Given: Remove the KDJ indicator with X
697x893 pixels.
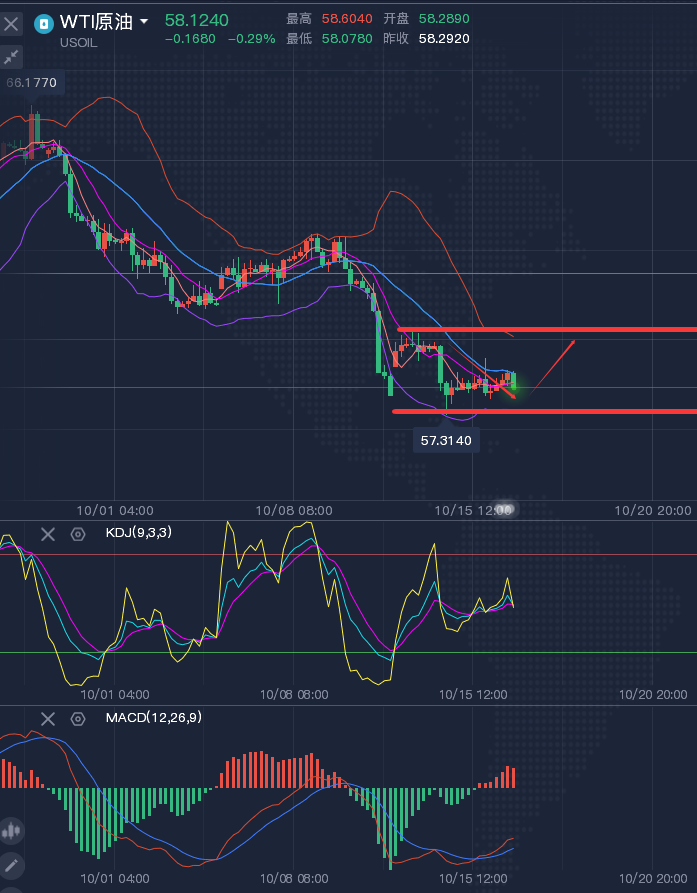Looking at the screenshot, I should point(48,534).
